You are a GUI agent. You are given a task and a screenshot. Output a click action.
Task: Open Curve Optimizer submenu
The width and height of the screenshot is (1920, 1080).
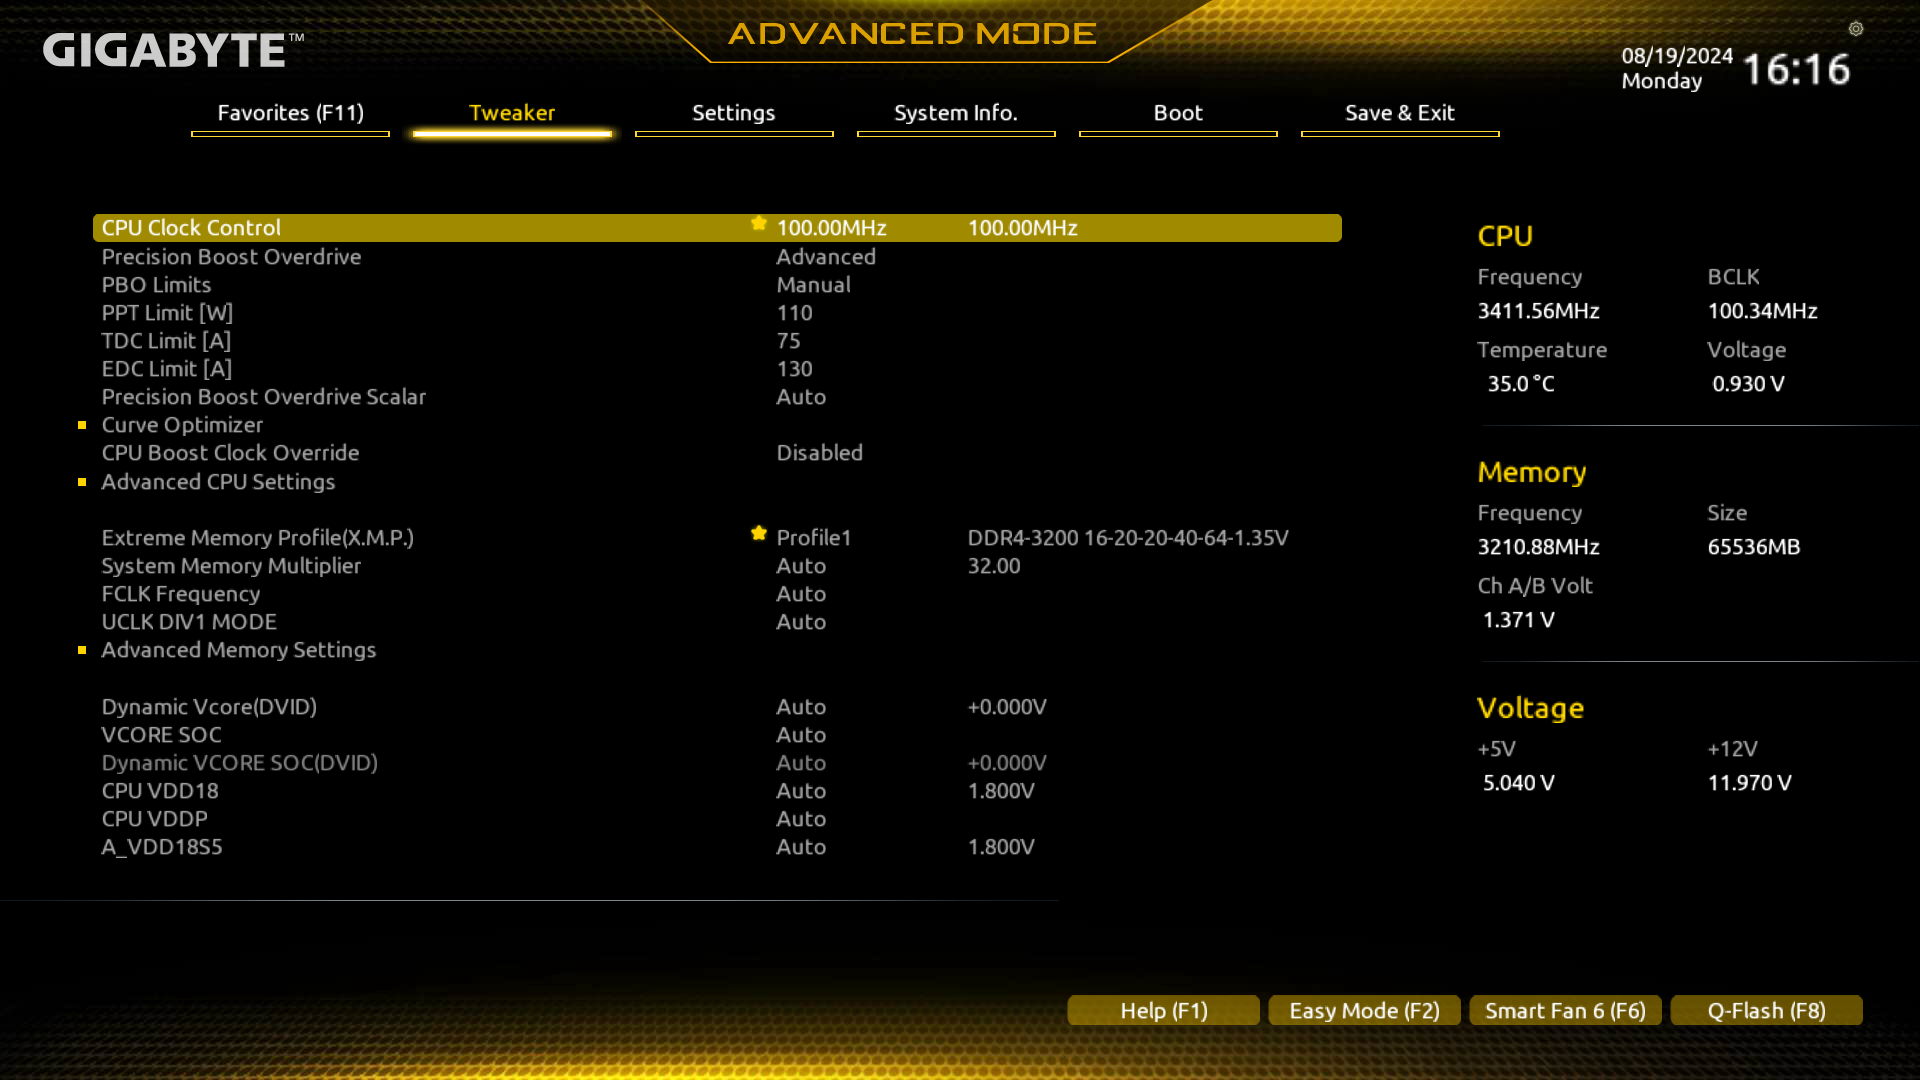(182, 425)
